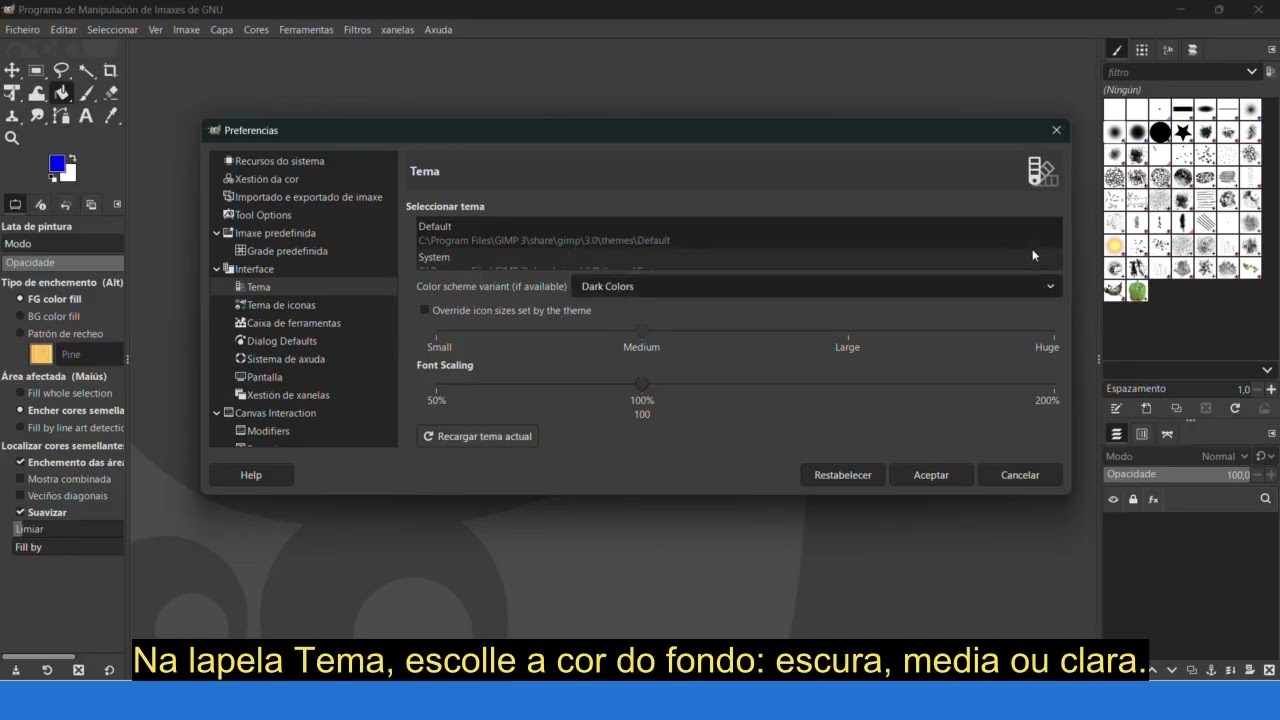Viewport: 1280px width, 720px height.
Task: Select the Bucket Fill tool
Action: click(61, 93)
